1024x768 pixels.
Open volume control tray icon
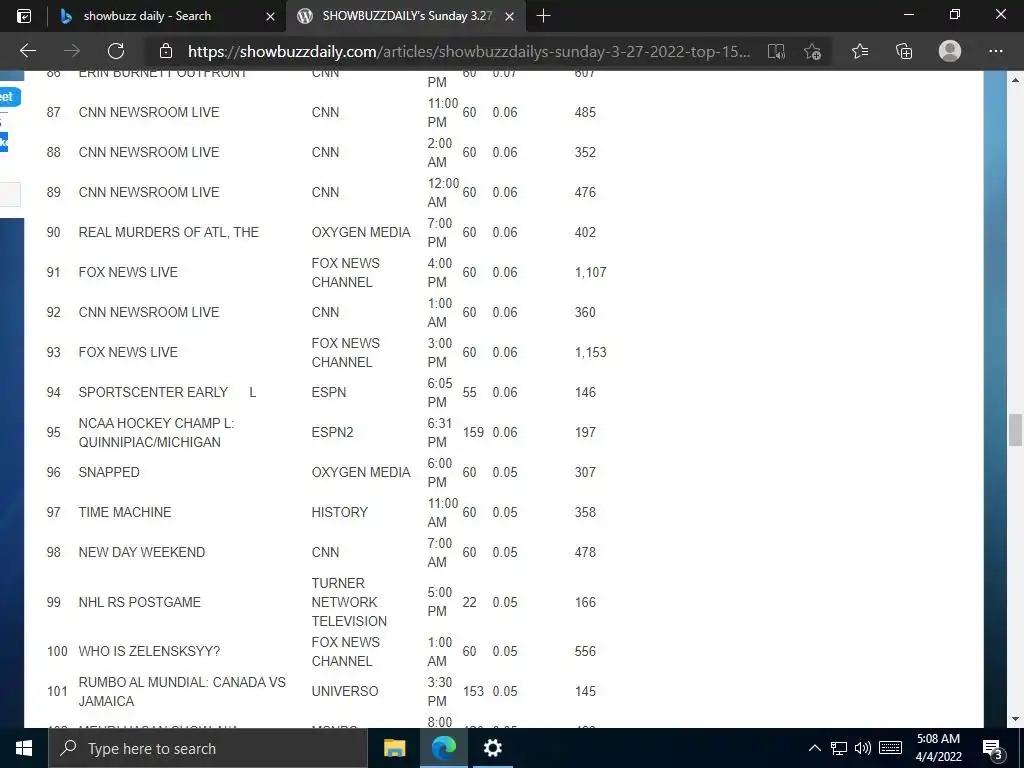pos(863,748)
